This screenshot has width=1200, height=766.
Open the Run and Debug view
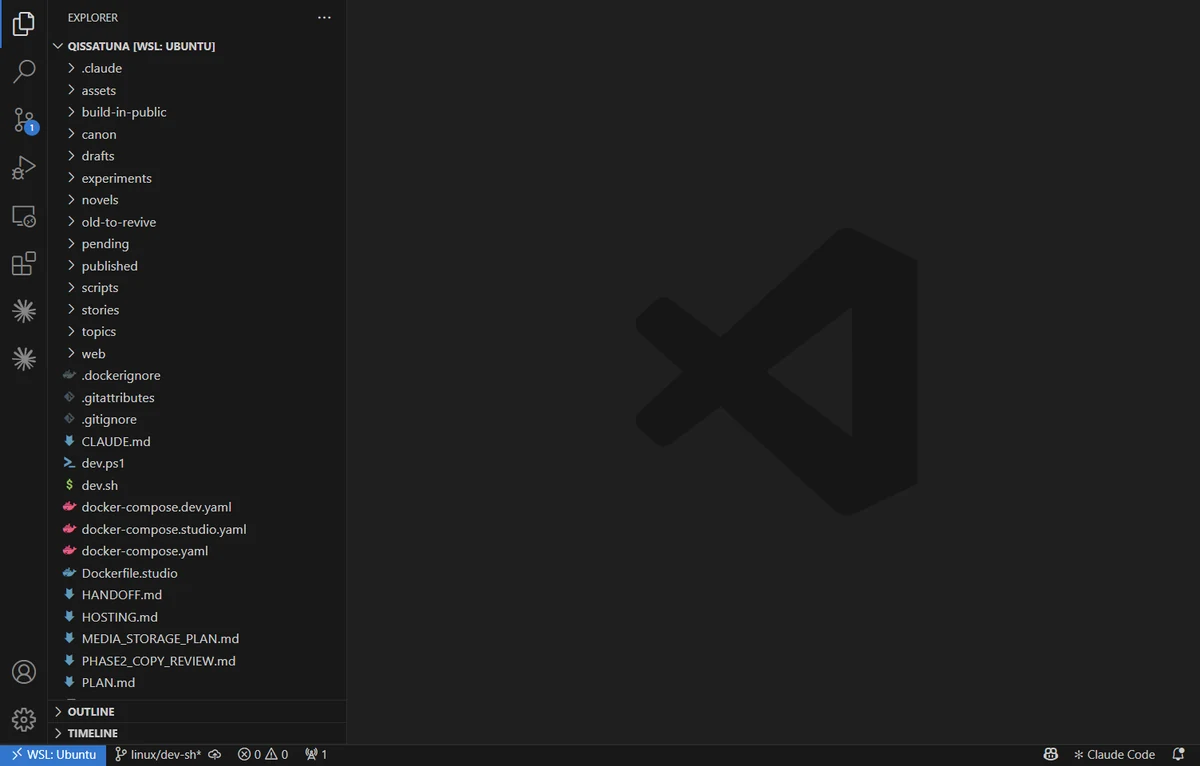(24, 168)
